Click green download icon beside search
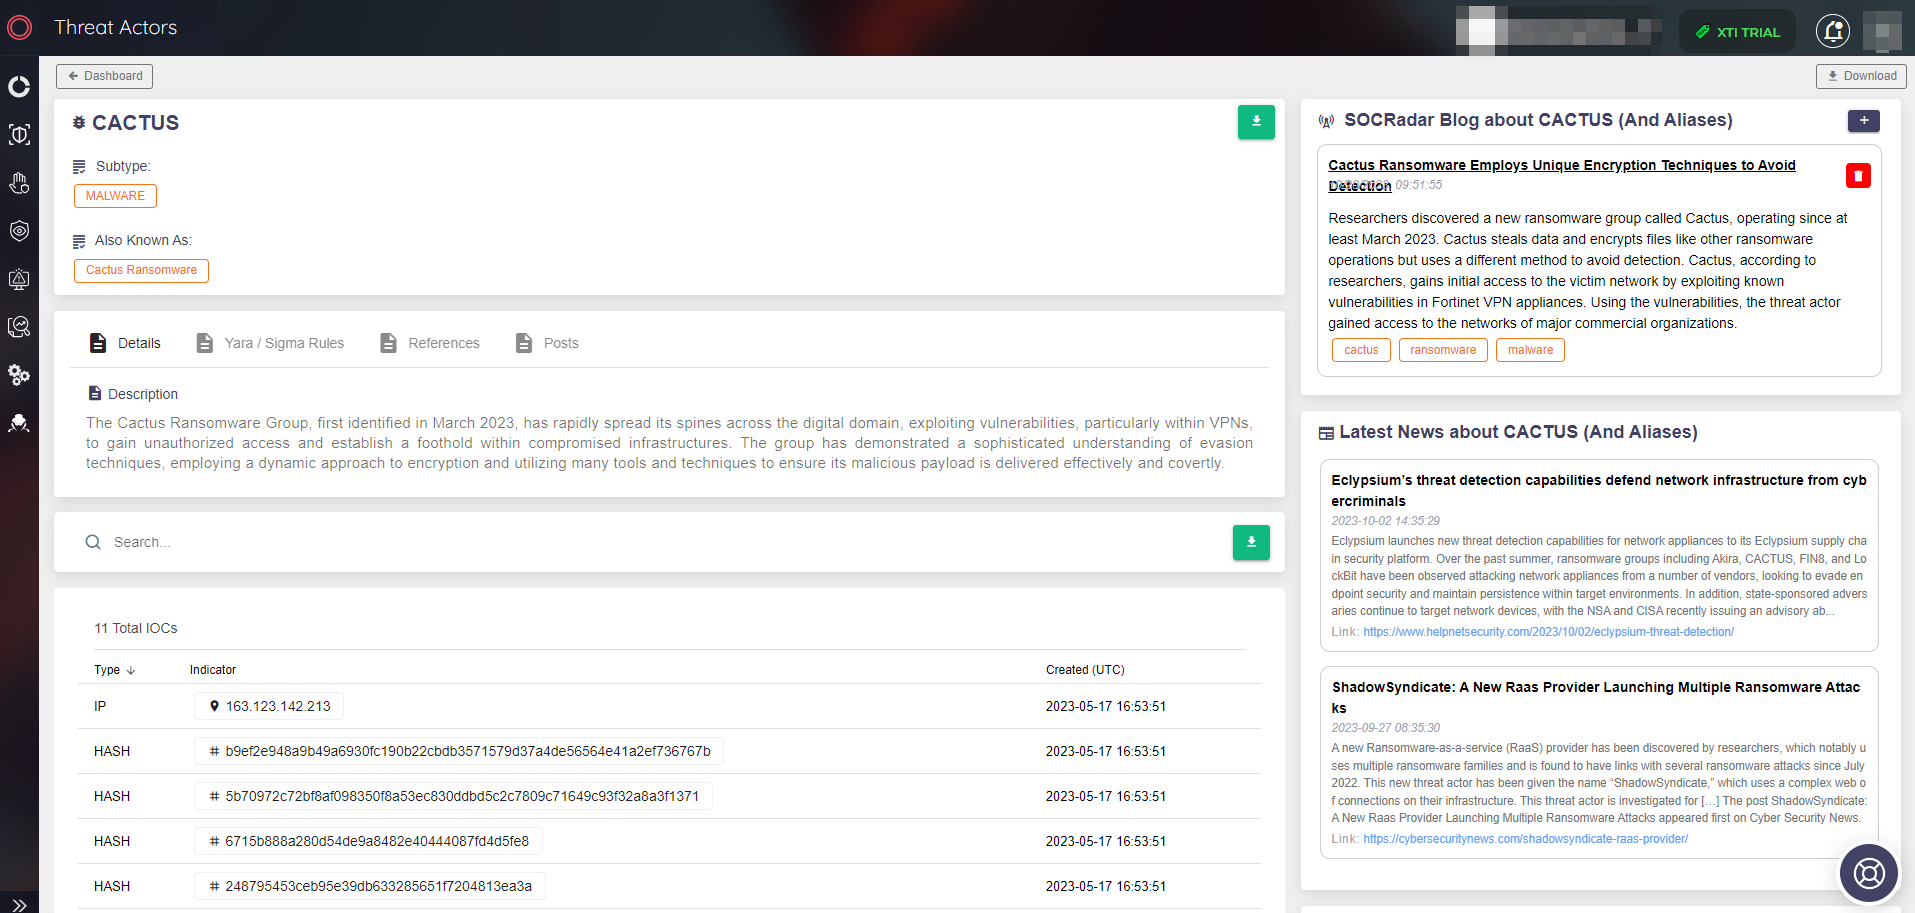The width and height of the screenshot is (1915, 913). click(x=1251, y=542)
